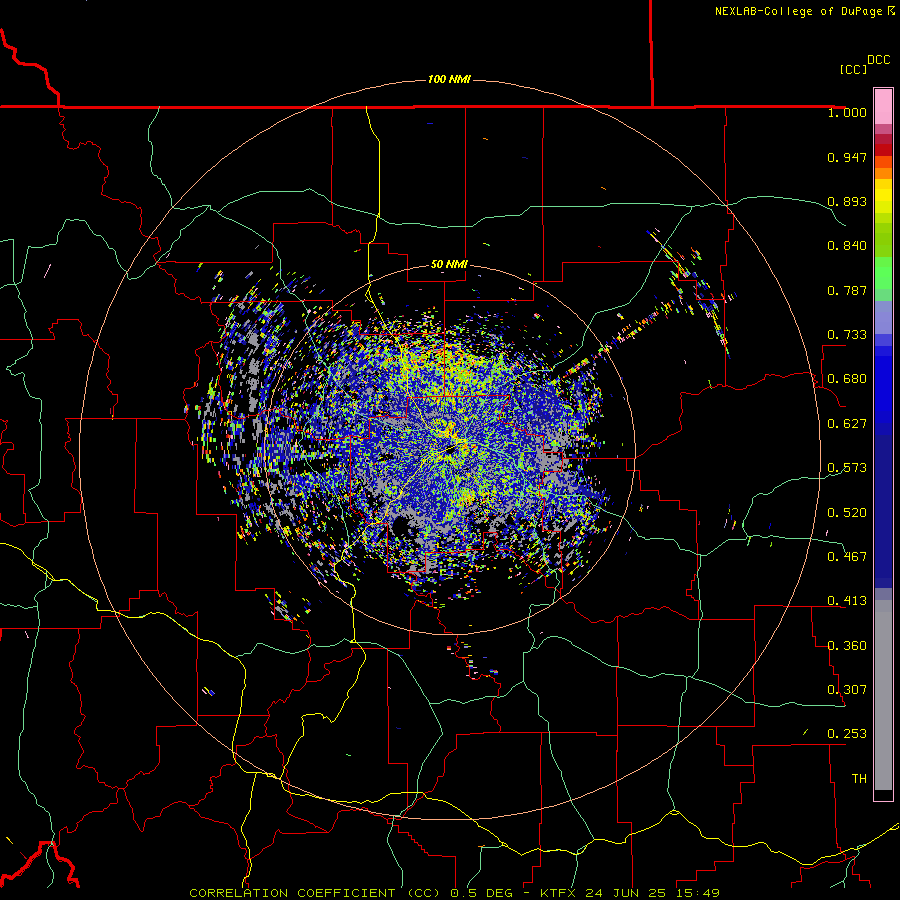Click the 0.947 scale label
The height and width of the screenshot is (900, 900).
tap(847, 157)
